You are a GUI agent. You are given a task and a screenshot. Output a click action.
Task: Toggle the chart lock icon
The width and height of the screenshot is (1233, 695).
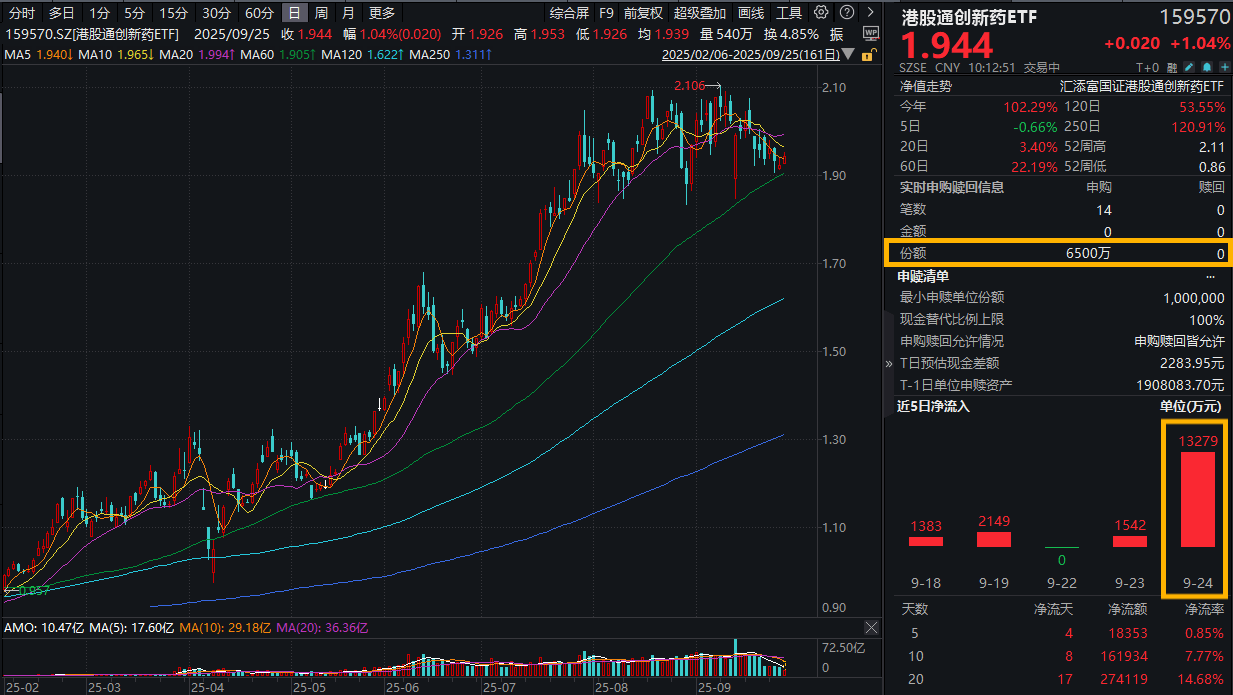867,56
